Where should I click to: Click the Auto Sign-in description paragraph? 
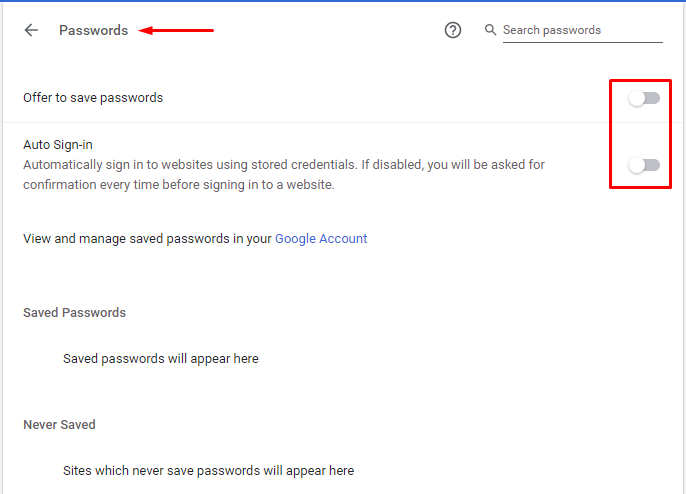(x=284, y=175)
